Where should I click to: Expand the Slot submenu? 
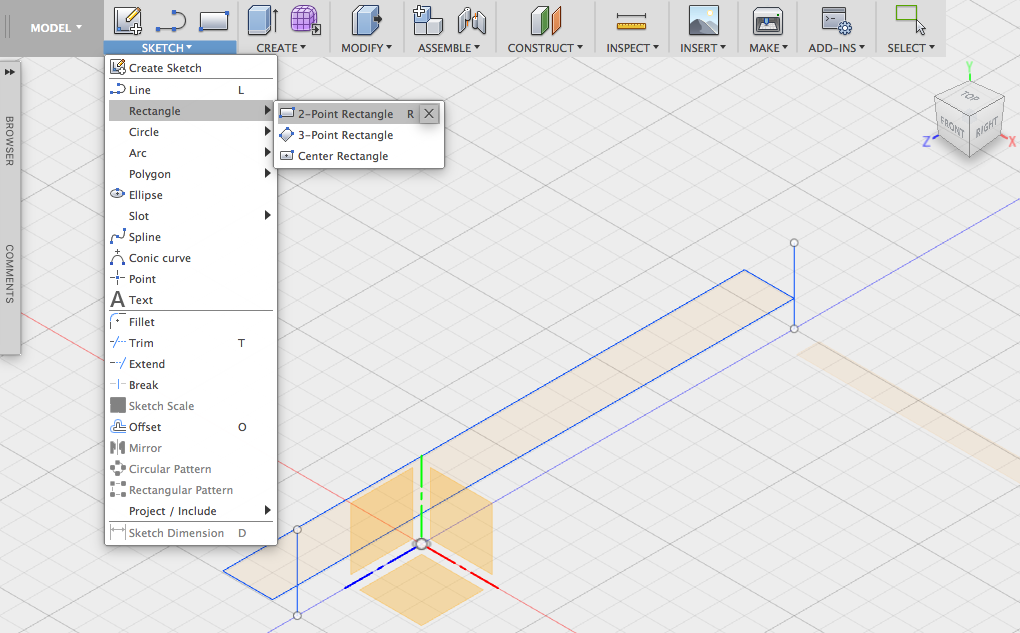pyautogui.click(x=191, y=215)
